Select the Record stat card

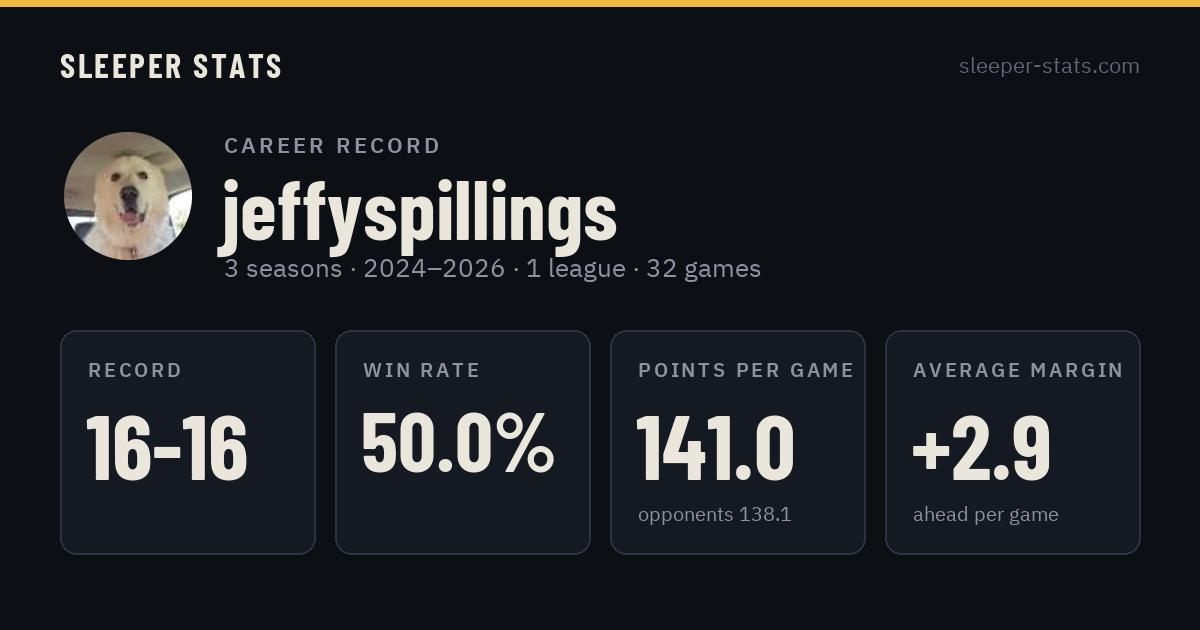tap(188, 442)
